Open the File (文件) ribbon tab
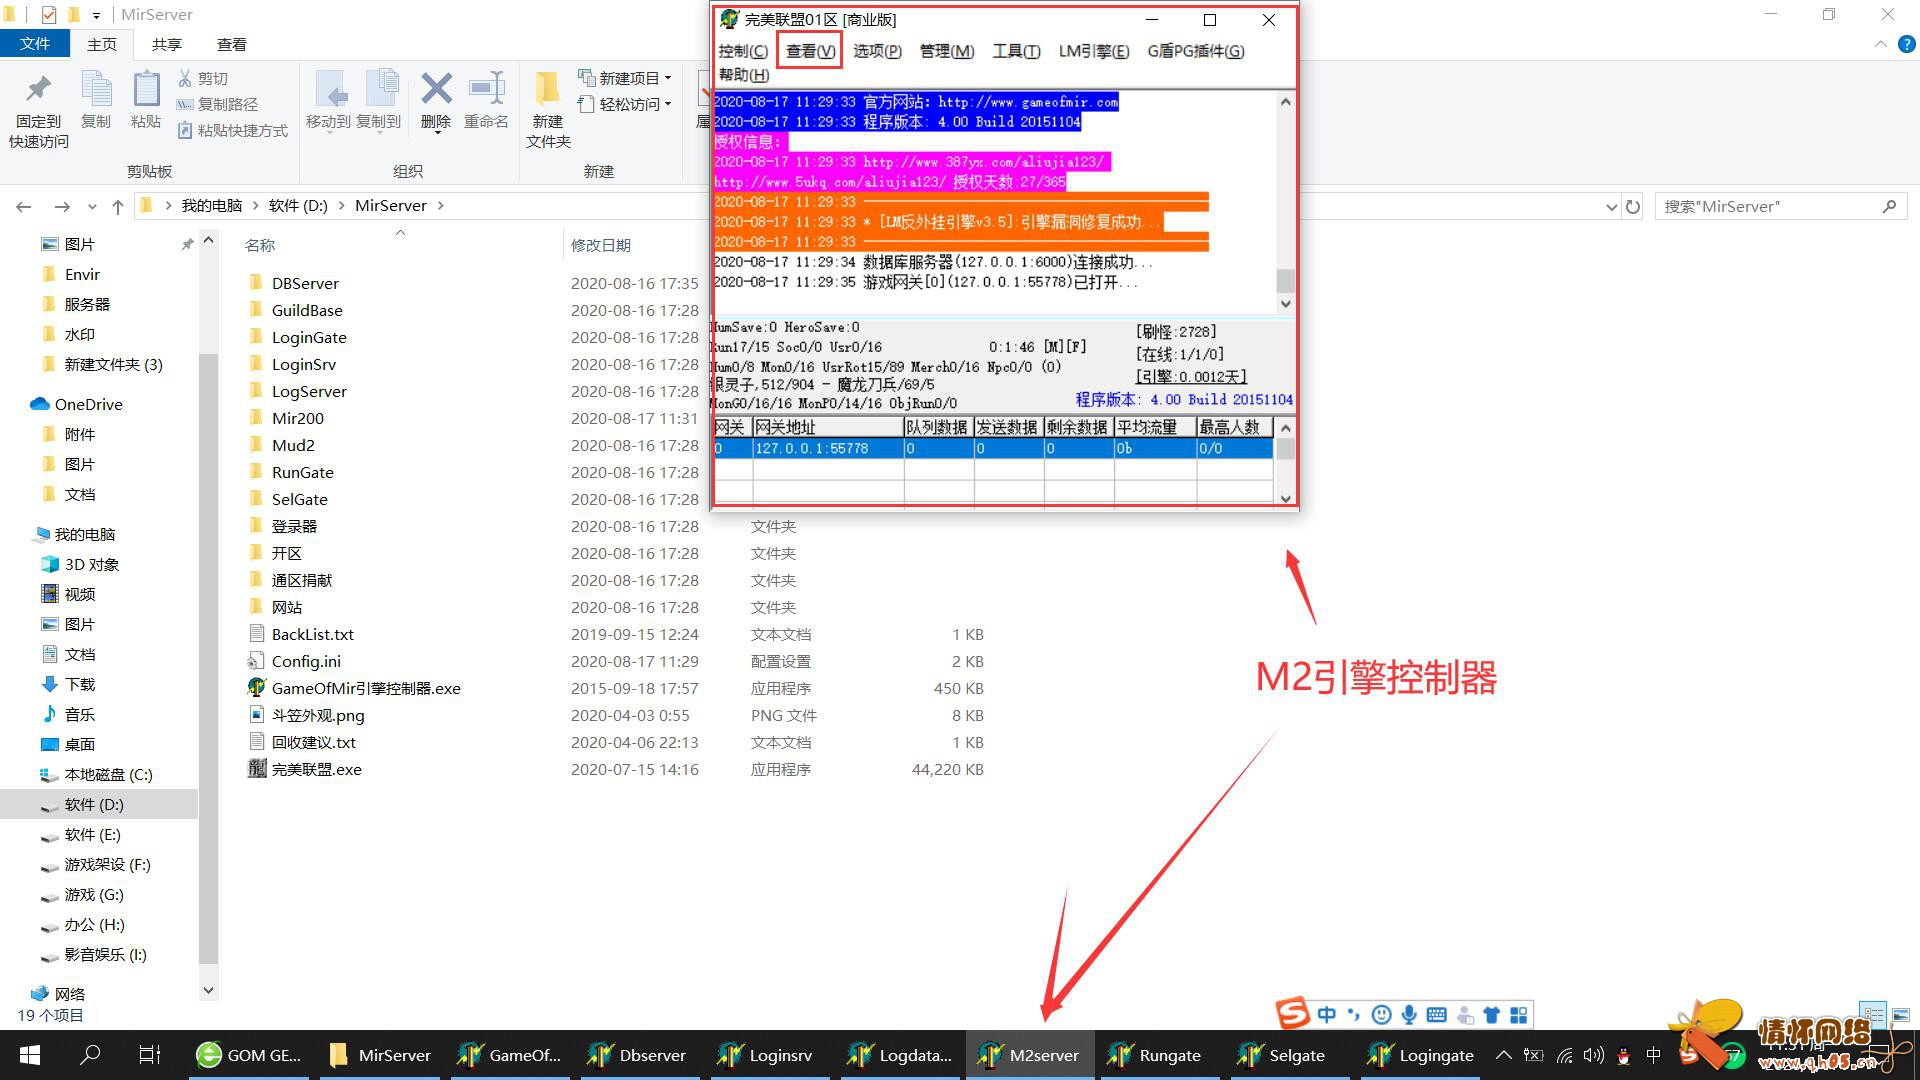Image resolution: width=1920 pixels, height=1080 pixels. click(x=35, y=44)
